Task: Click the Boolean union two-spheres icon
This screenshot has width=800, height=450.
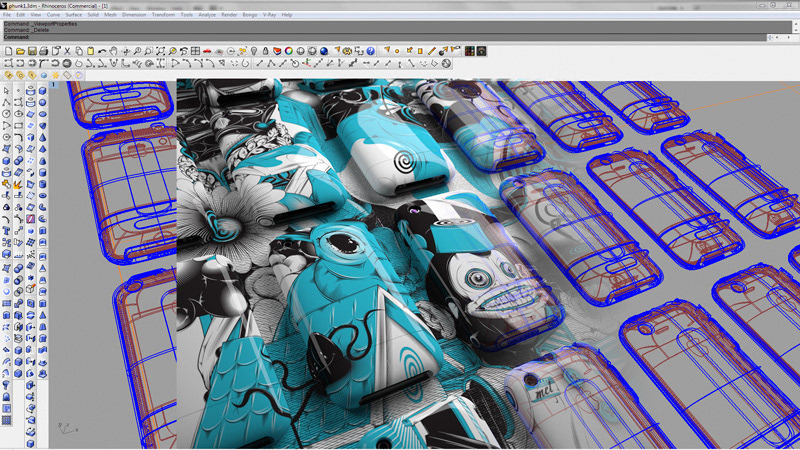Action: pos(18,161)
